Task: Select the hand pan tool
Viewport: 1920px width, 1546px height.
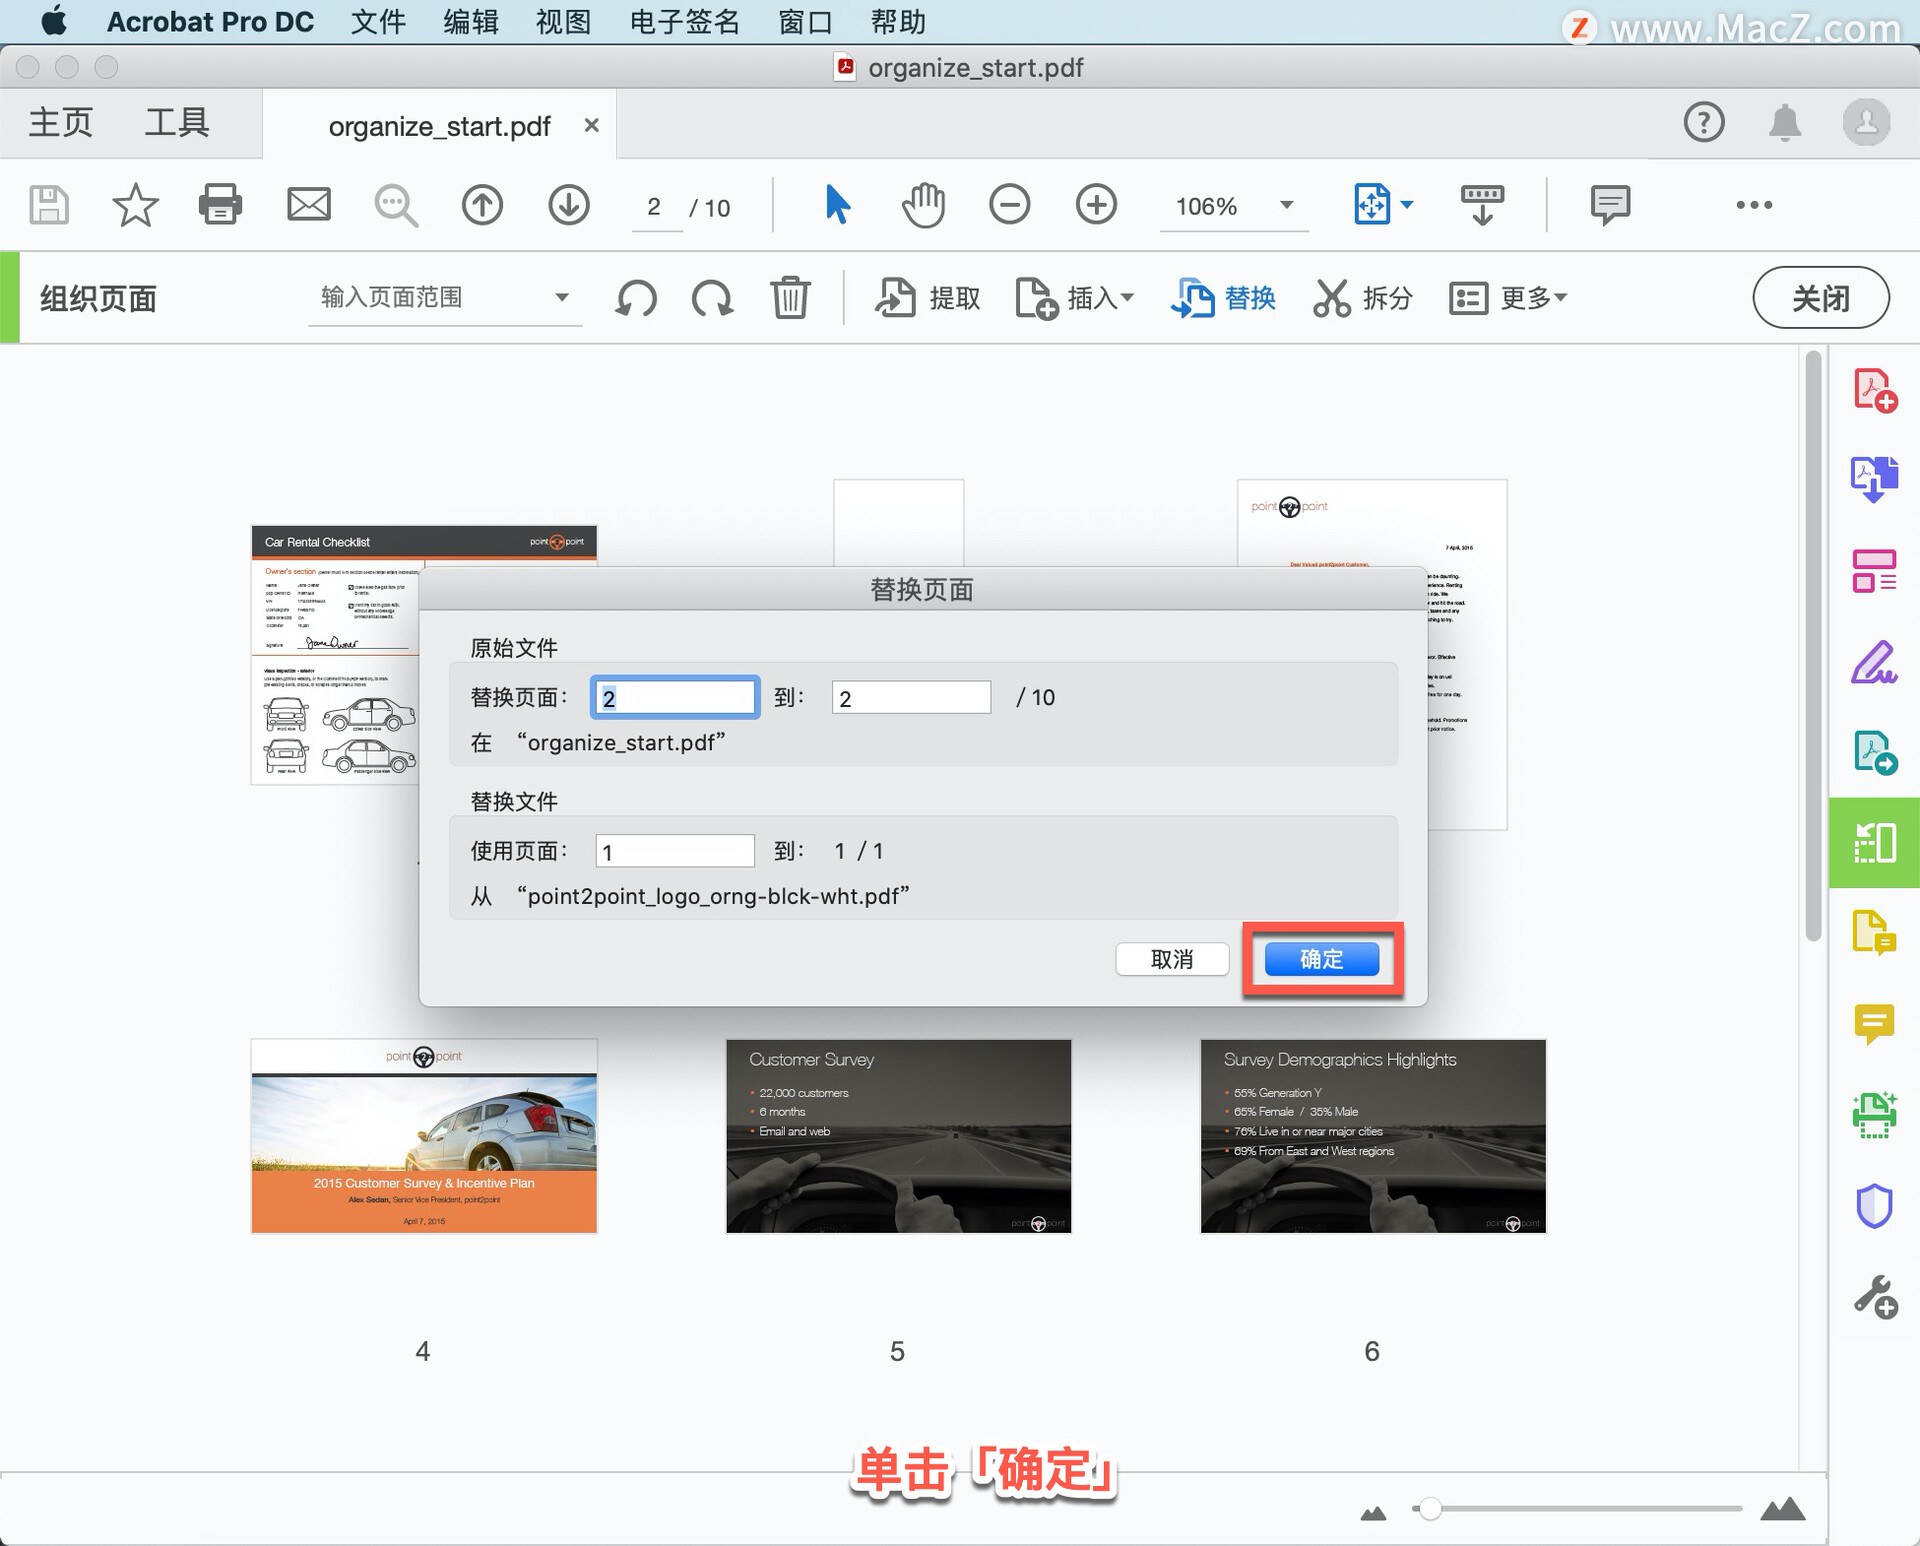Action: [922, 205]
